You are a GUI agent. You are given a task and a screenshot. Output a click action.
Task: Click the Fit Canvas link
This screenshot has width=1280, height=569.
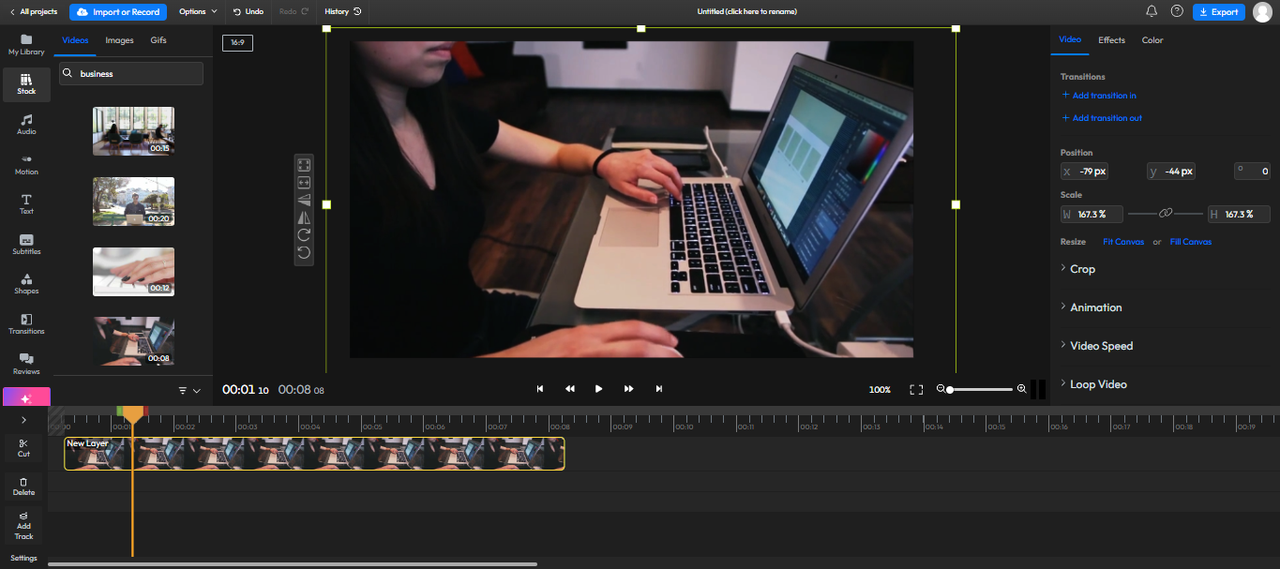1123,242
